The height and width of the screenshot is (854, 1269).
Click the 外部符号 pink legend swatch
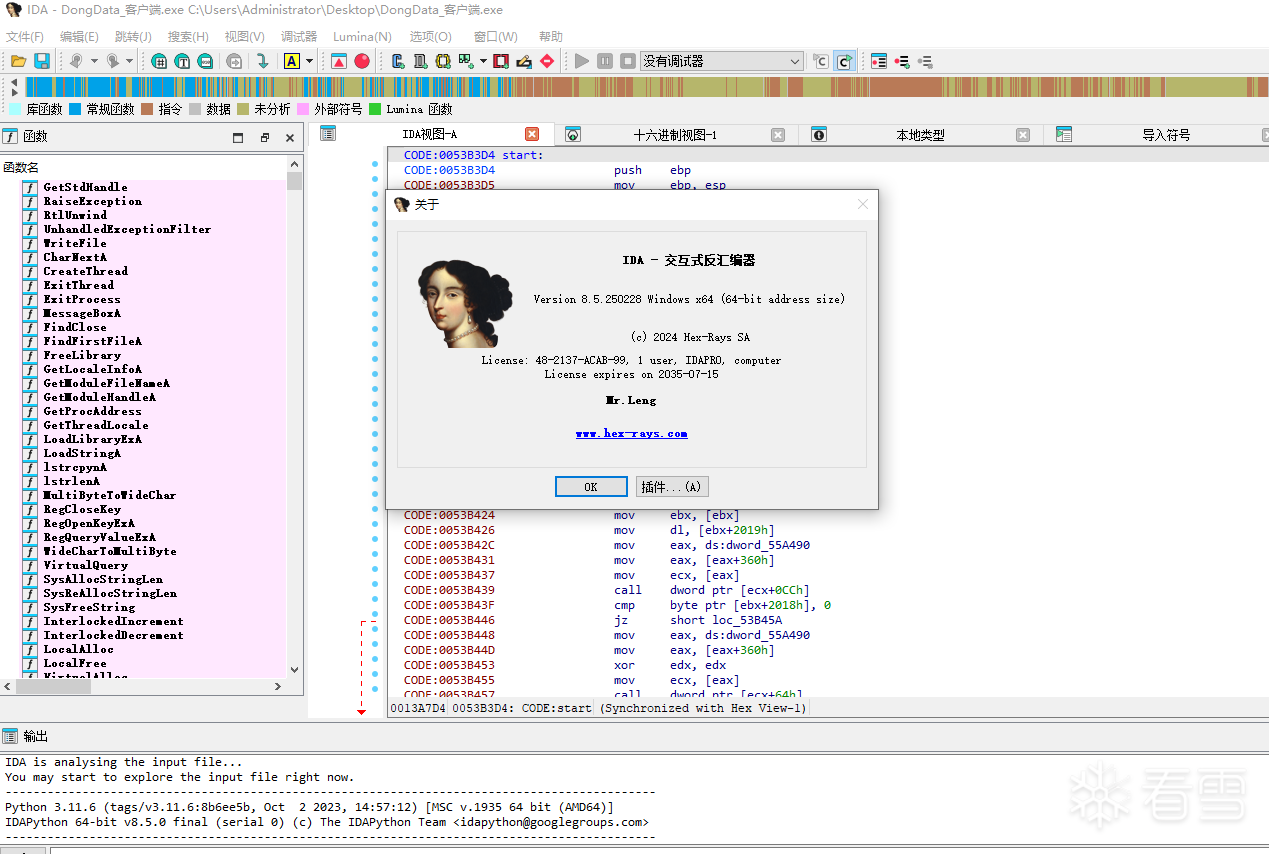pos(303,109)
